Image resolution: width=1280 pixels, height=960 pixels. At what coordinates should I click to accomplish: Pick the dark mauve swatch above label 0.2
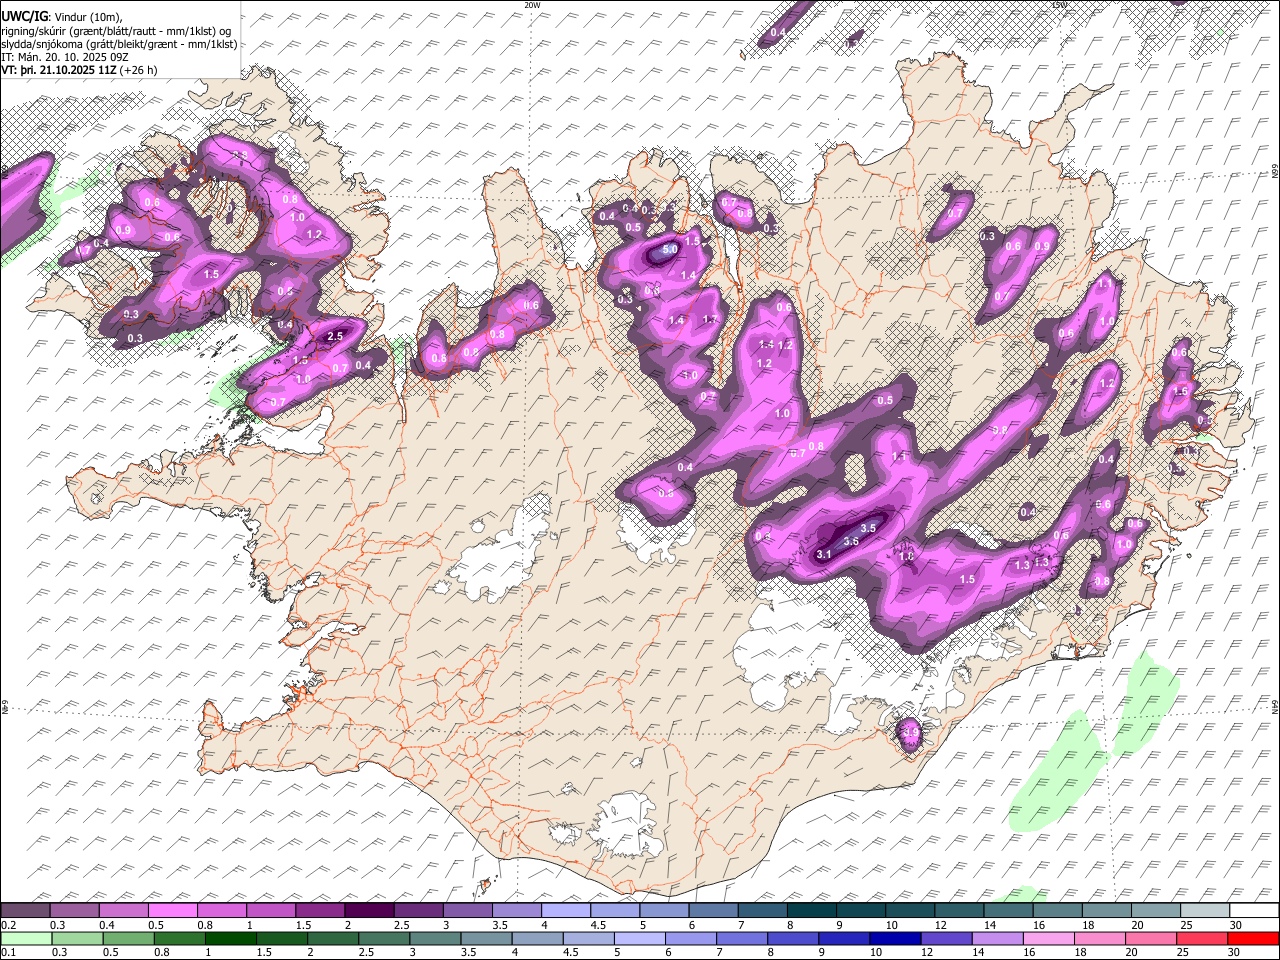pos(25,911)
